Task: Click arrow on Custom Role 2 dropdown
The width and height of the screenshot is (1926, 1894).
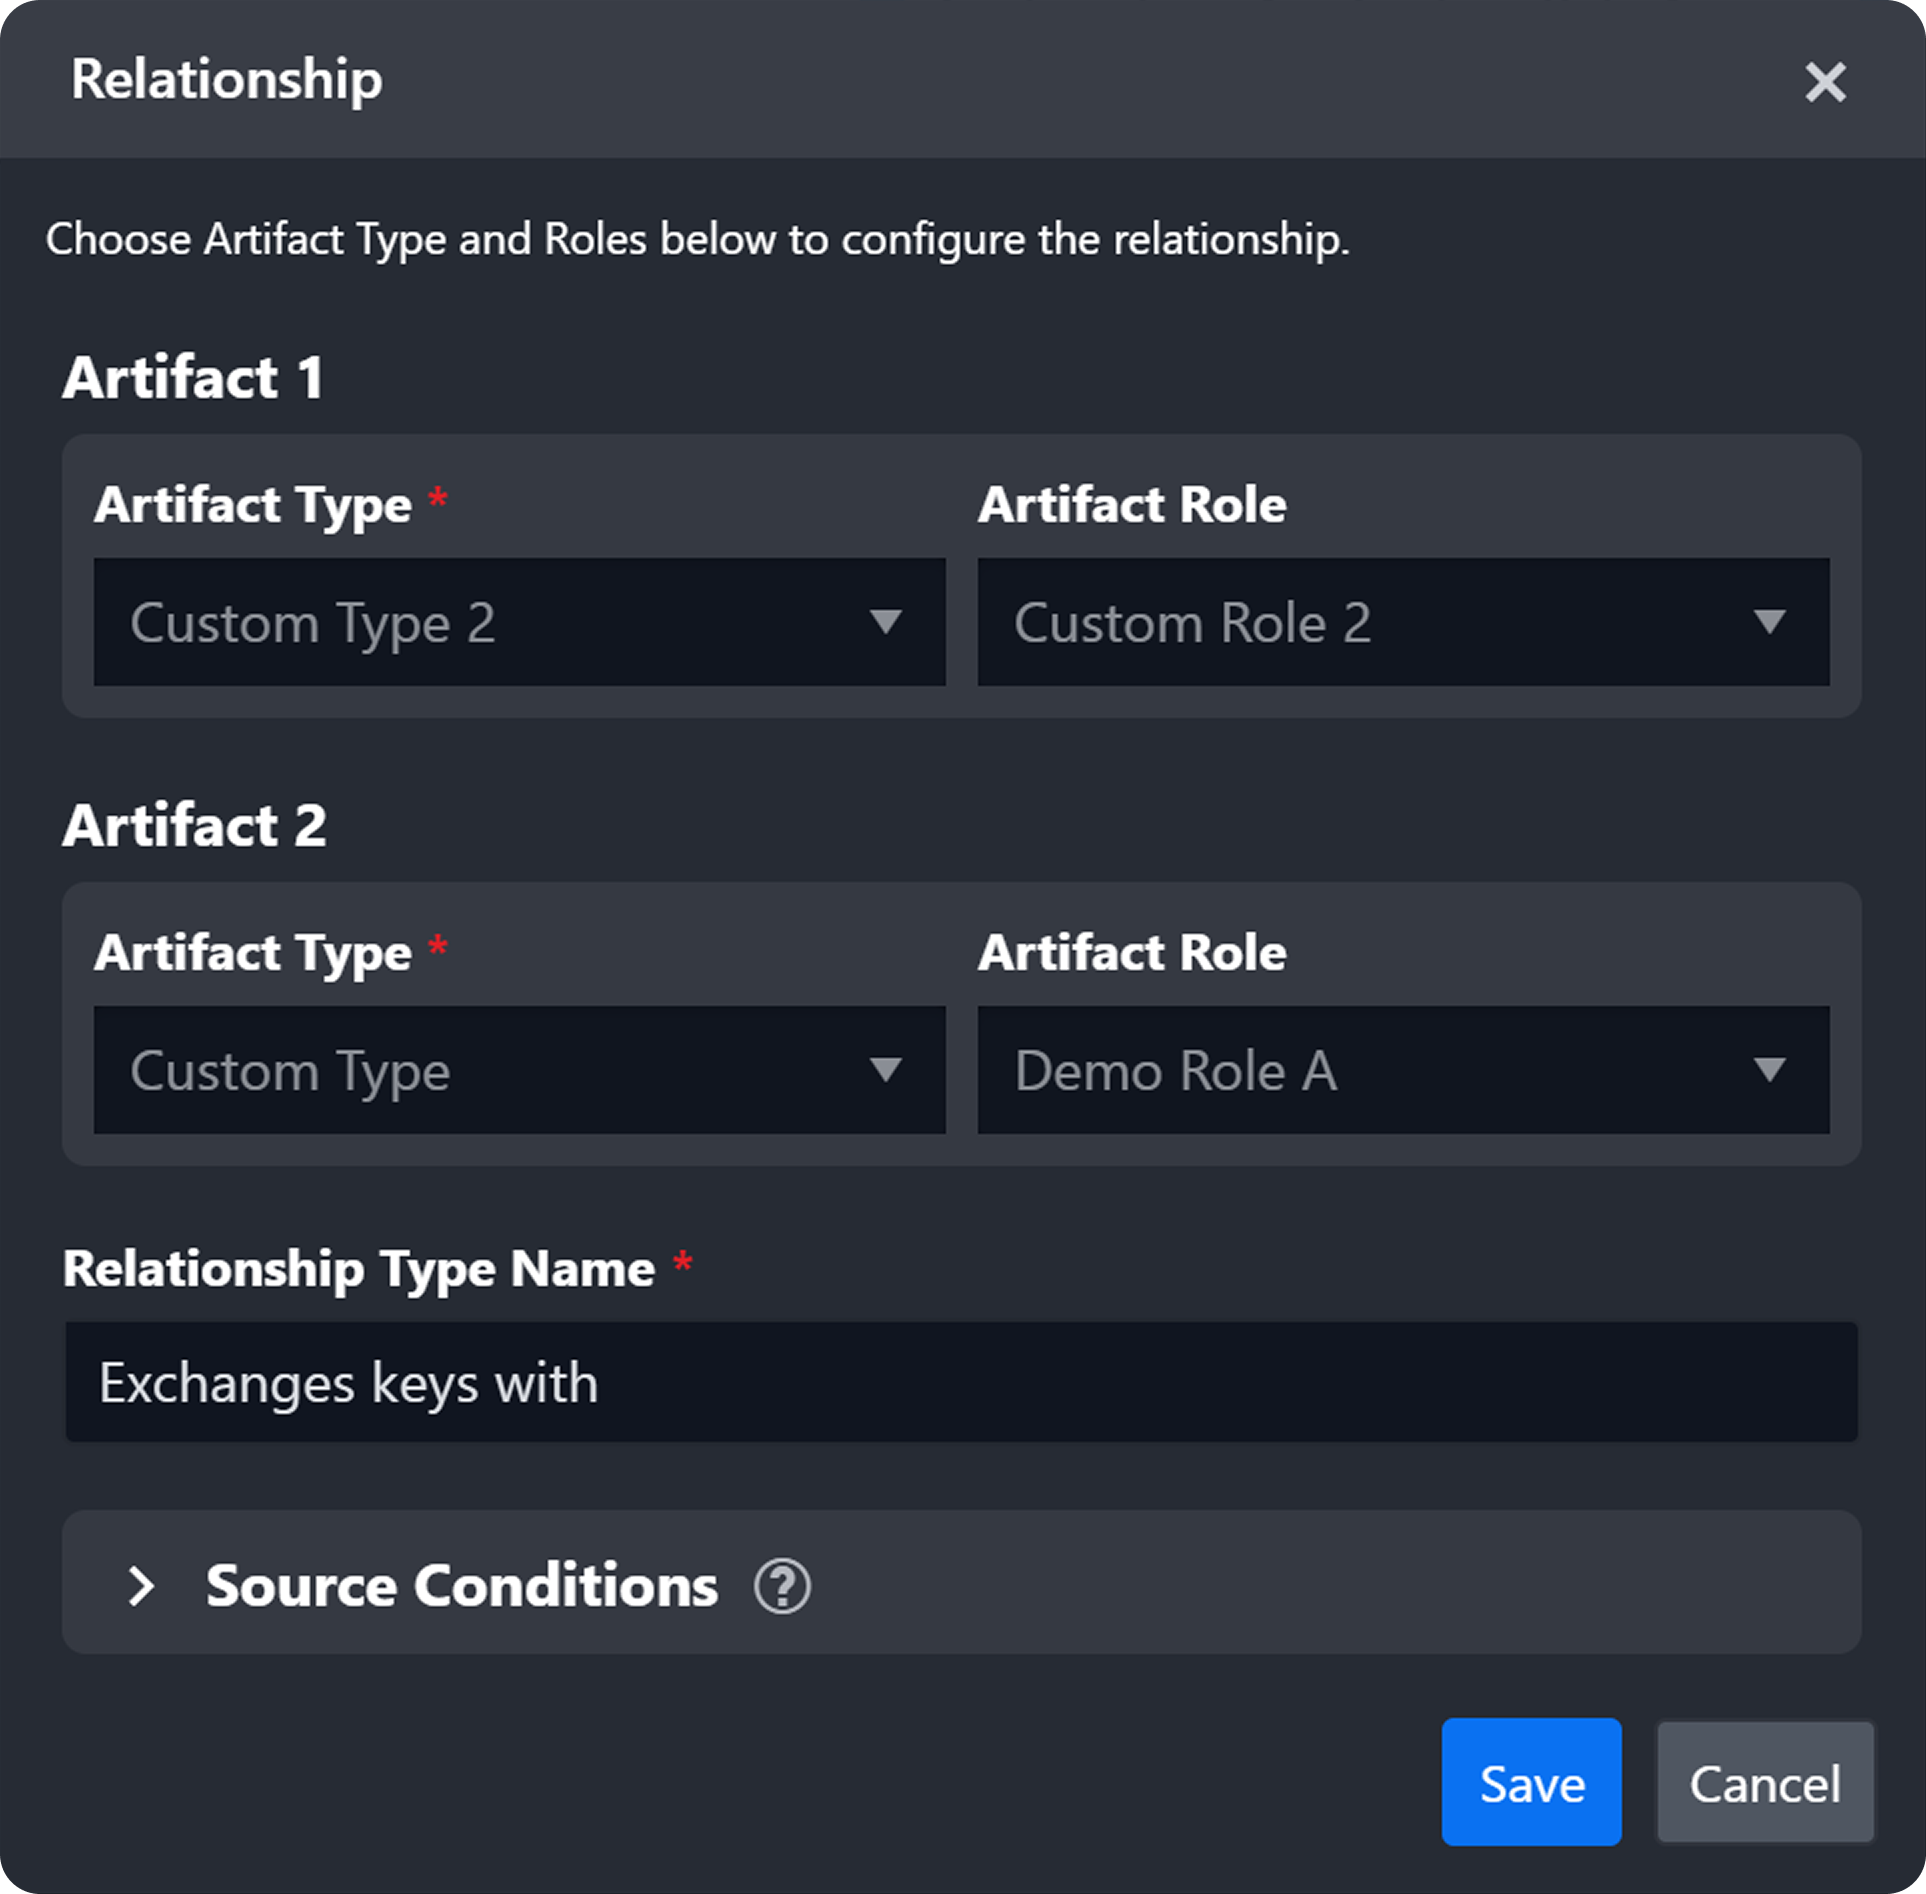Action: [x=1769, y=622]
